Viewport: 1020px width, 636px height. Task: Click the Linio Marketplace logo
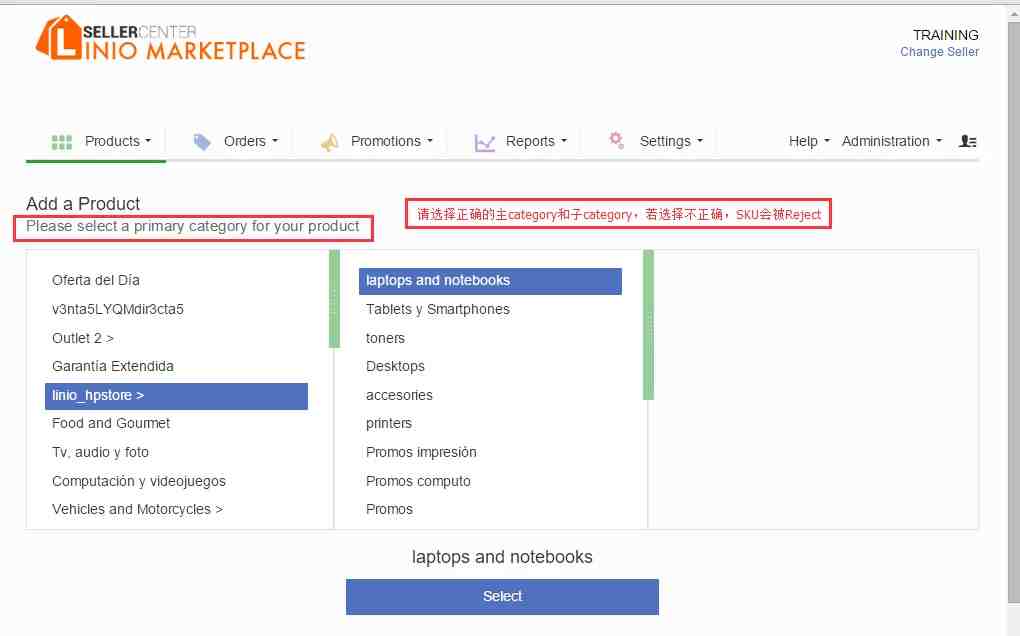pos(170,39)
